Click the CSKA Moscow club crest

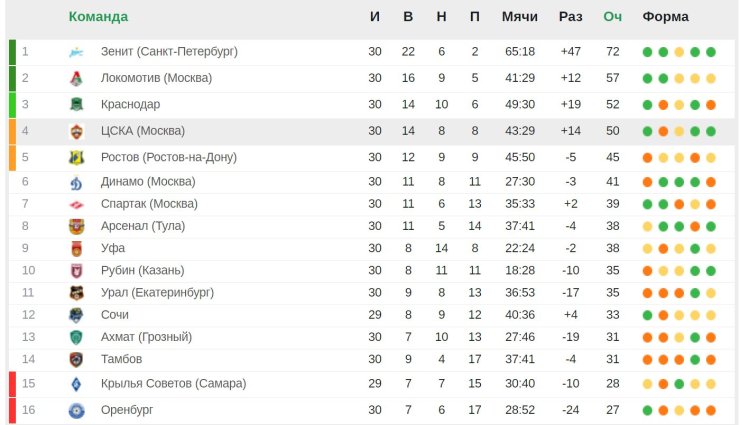point(76,131)
